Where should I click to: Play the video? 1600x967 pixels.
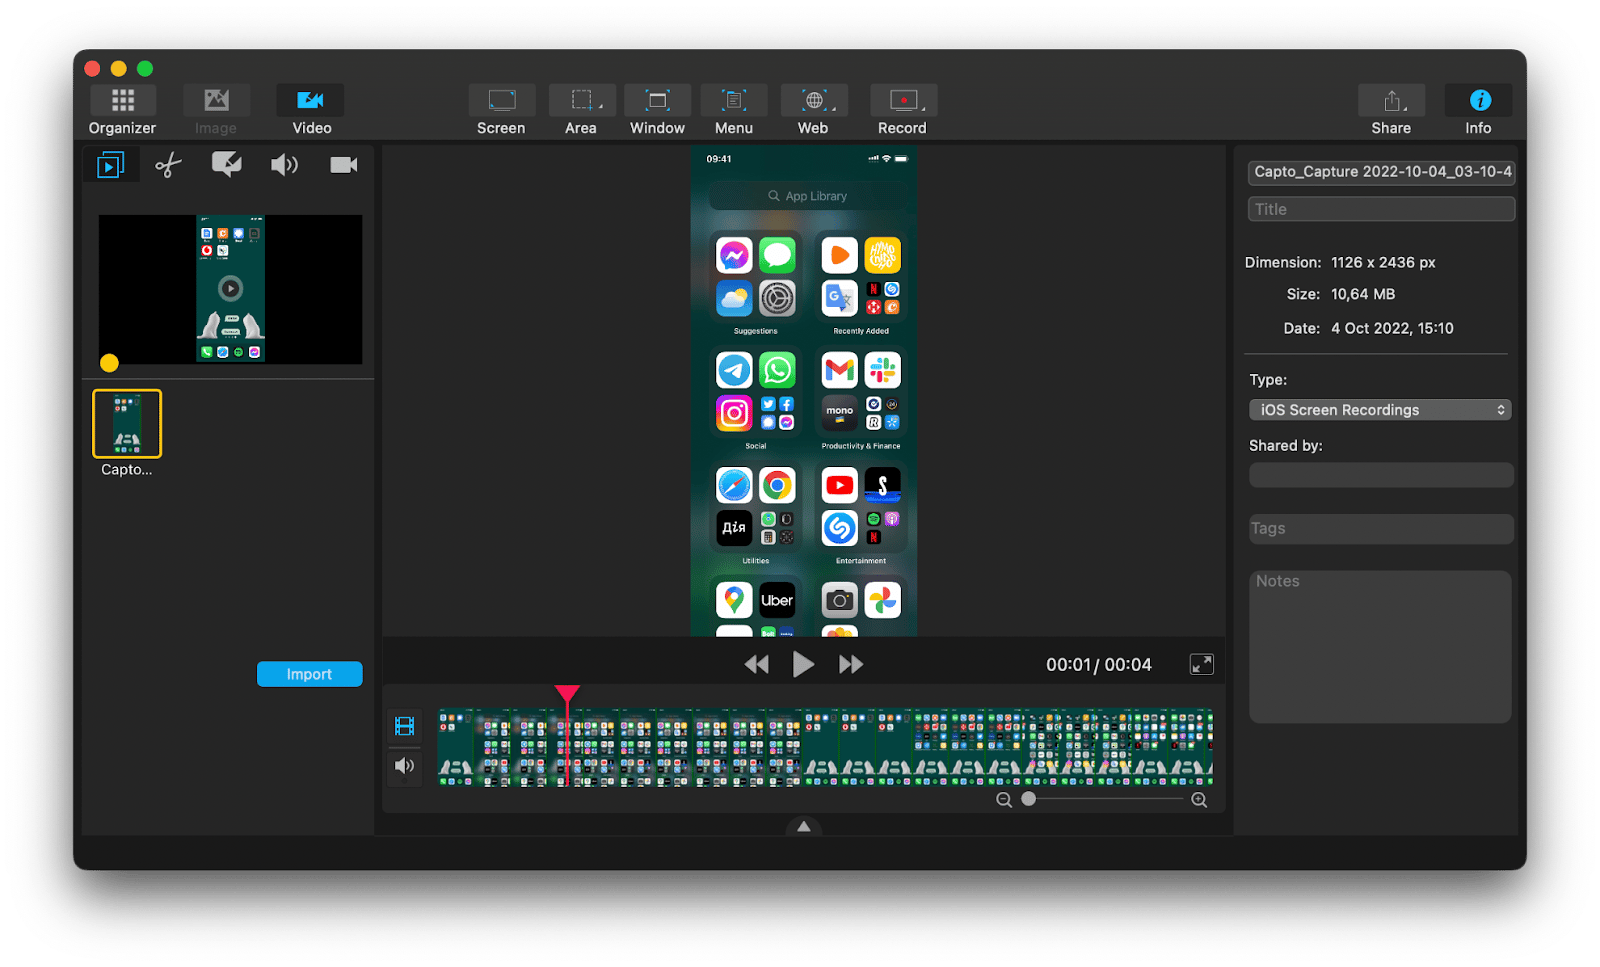(803, 664)
